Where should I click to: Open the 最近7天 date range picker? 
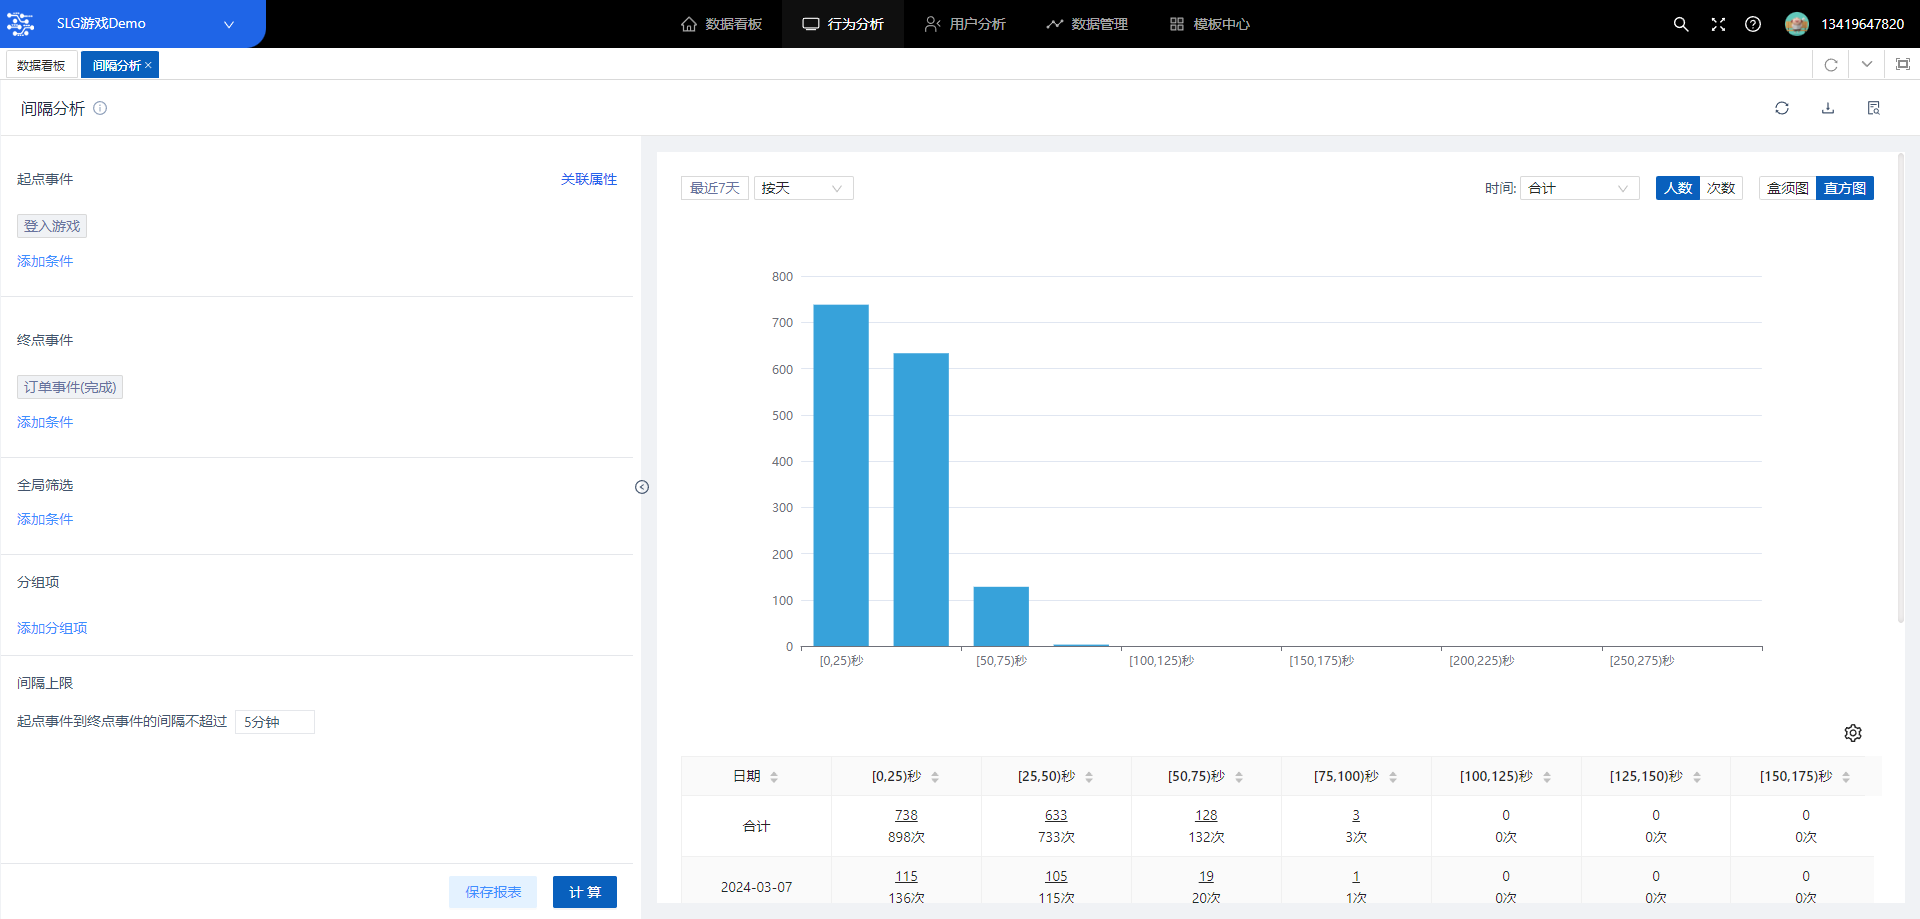point(715,188)
